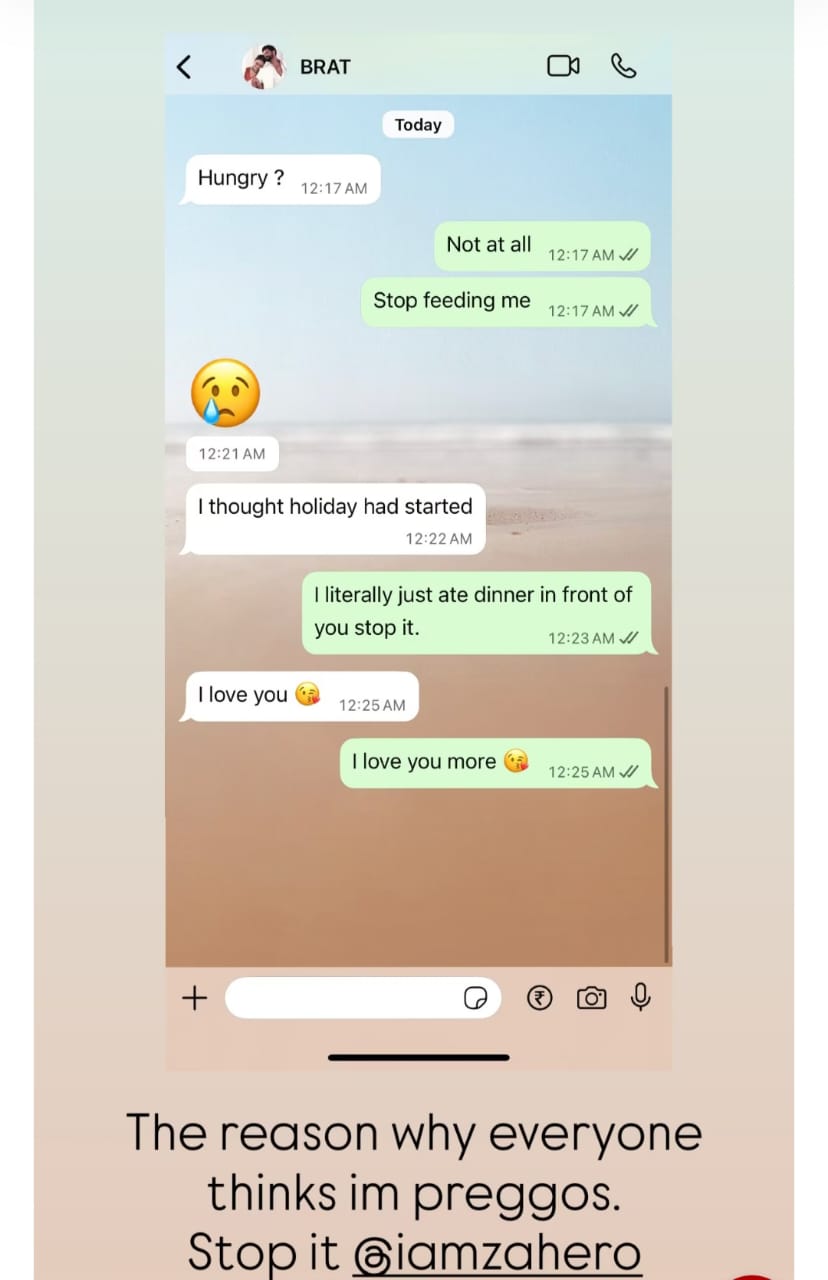Select "I thought holiday had started" message
This screenshot has height=1280, width=828.
[x=333, y=519]
